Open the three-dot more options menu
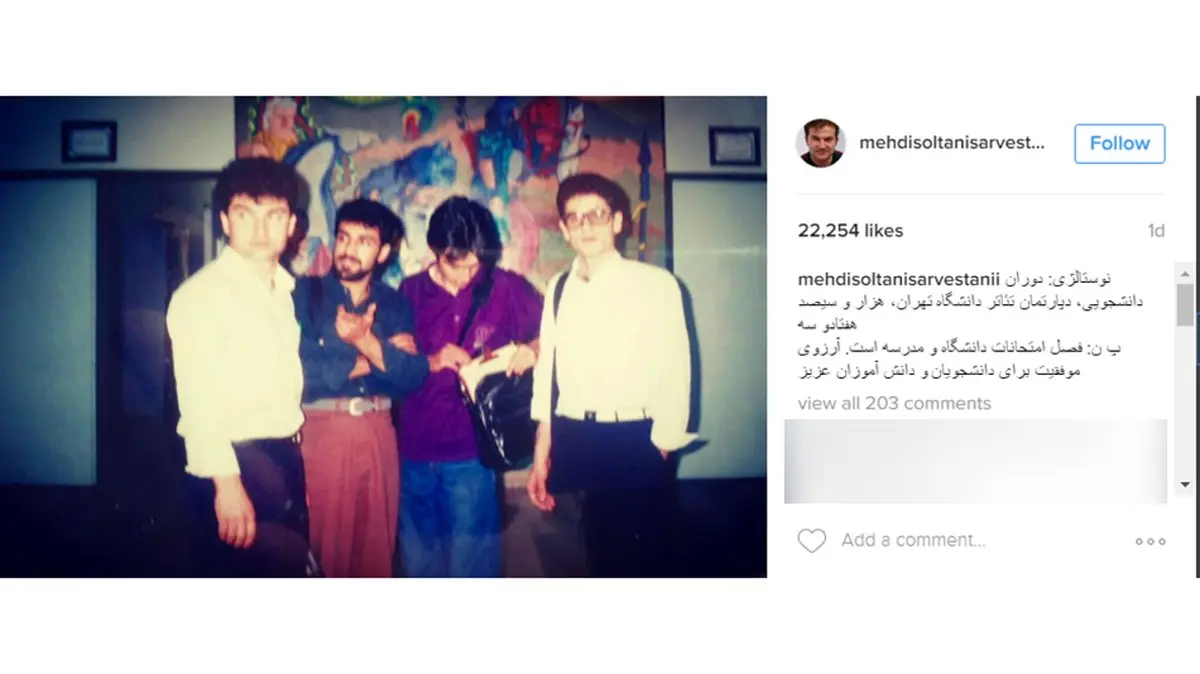Screen dimensions: 1200x674 pyautogui.click(x=1150, y=541)
